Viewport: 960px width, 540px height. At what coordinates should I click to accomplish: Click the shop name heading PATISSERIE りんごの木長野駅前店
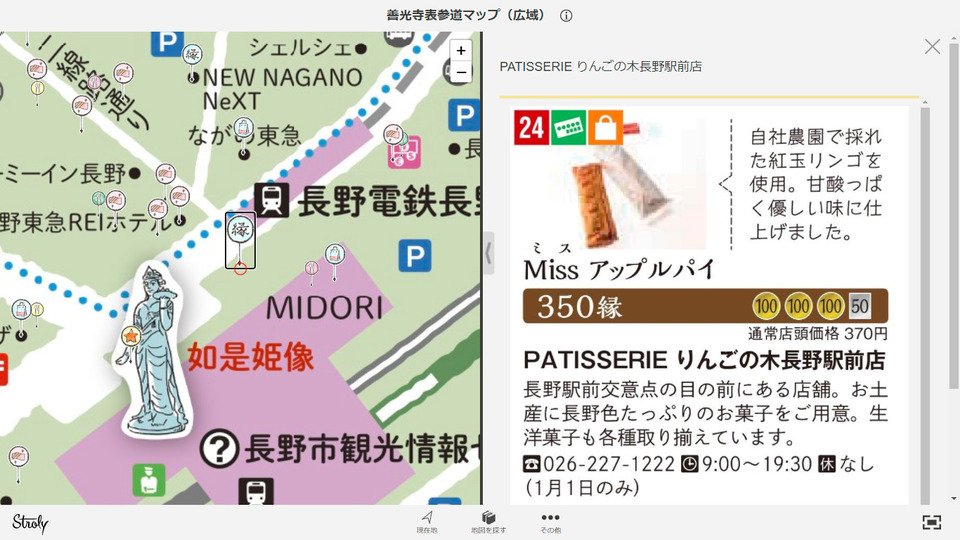pyautogui.click(x=704, y=360)
